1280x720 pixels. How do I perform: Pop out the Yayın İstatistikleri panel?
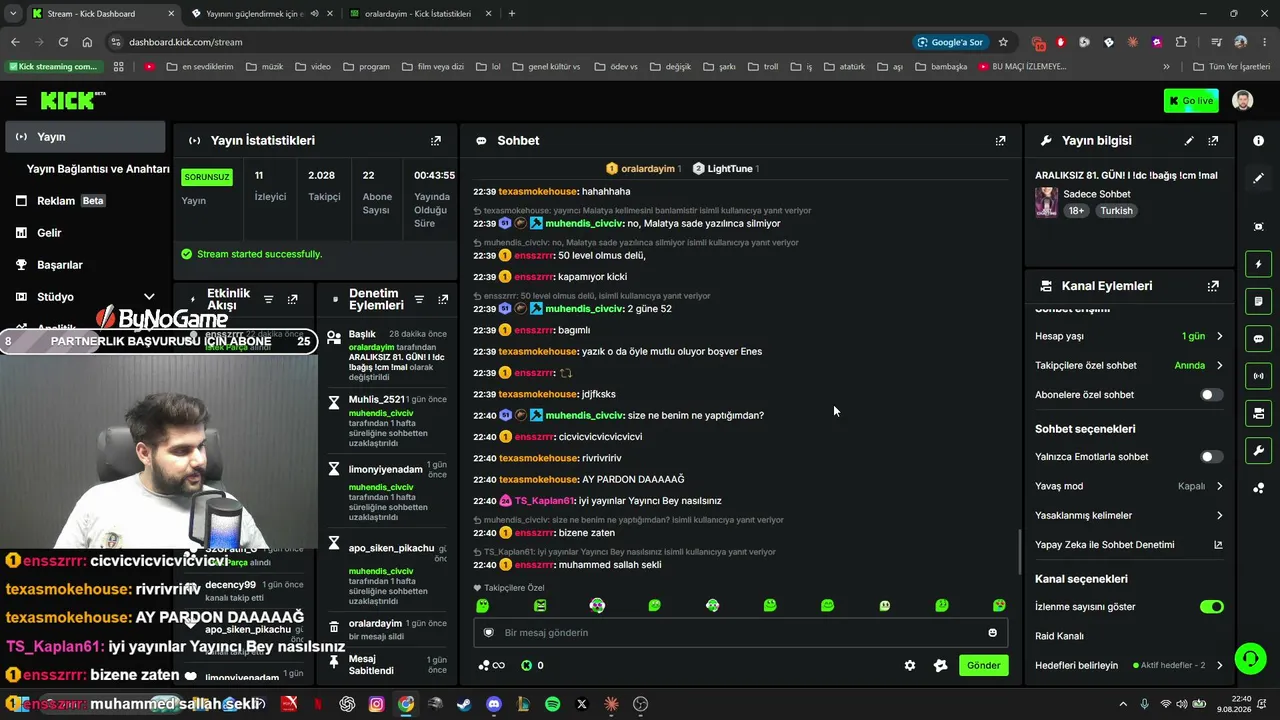pyautogui.click(x=436, y=141)
